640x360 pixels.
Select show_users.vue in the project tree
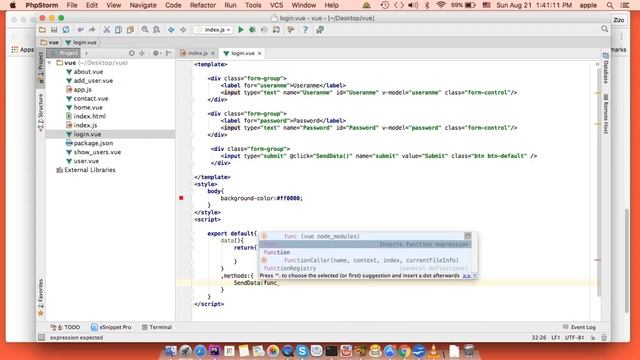tap(93, 152)
